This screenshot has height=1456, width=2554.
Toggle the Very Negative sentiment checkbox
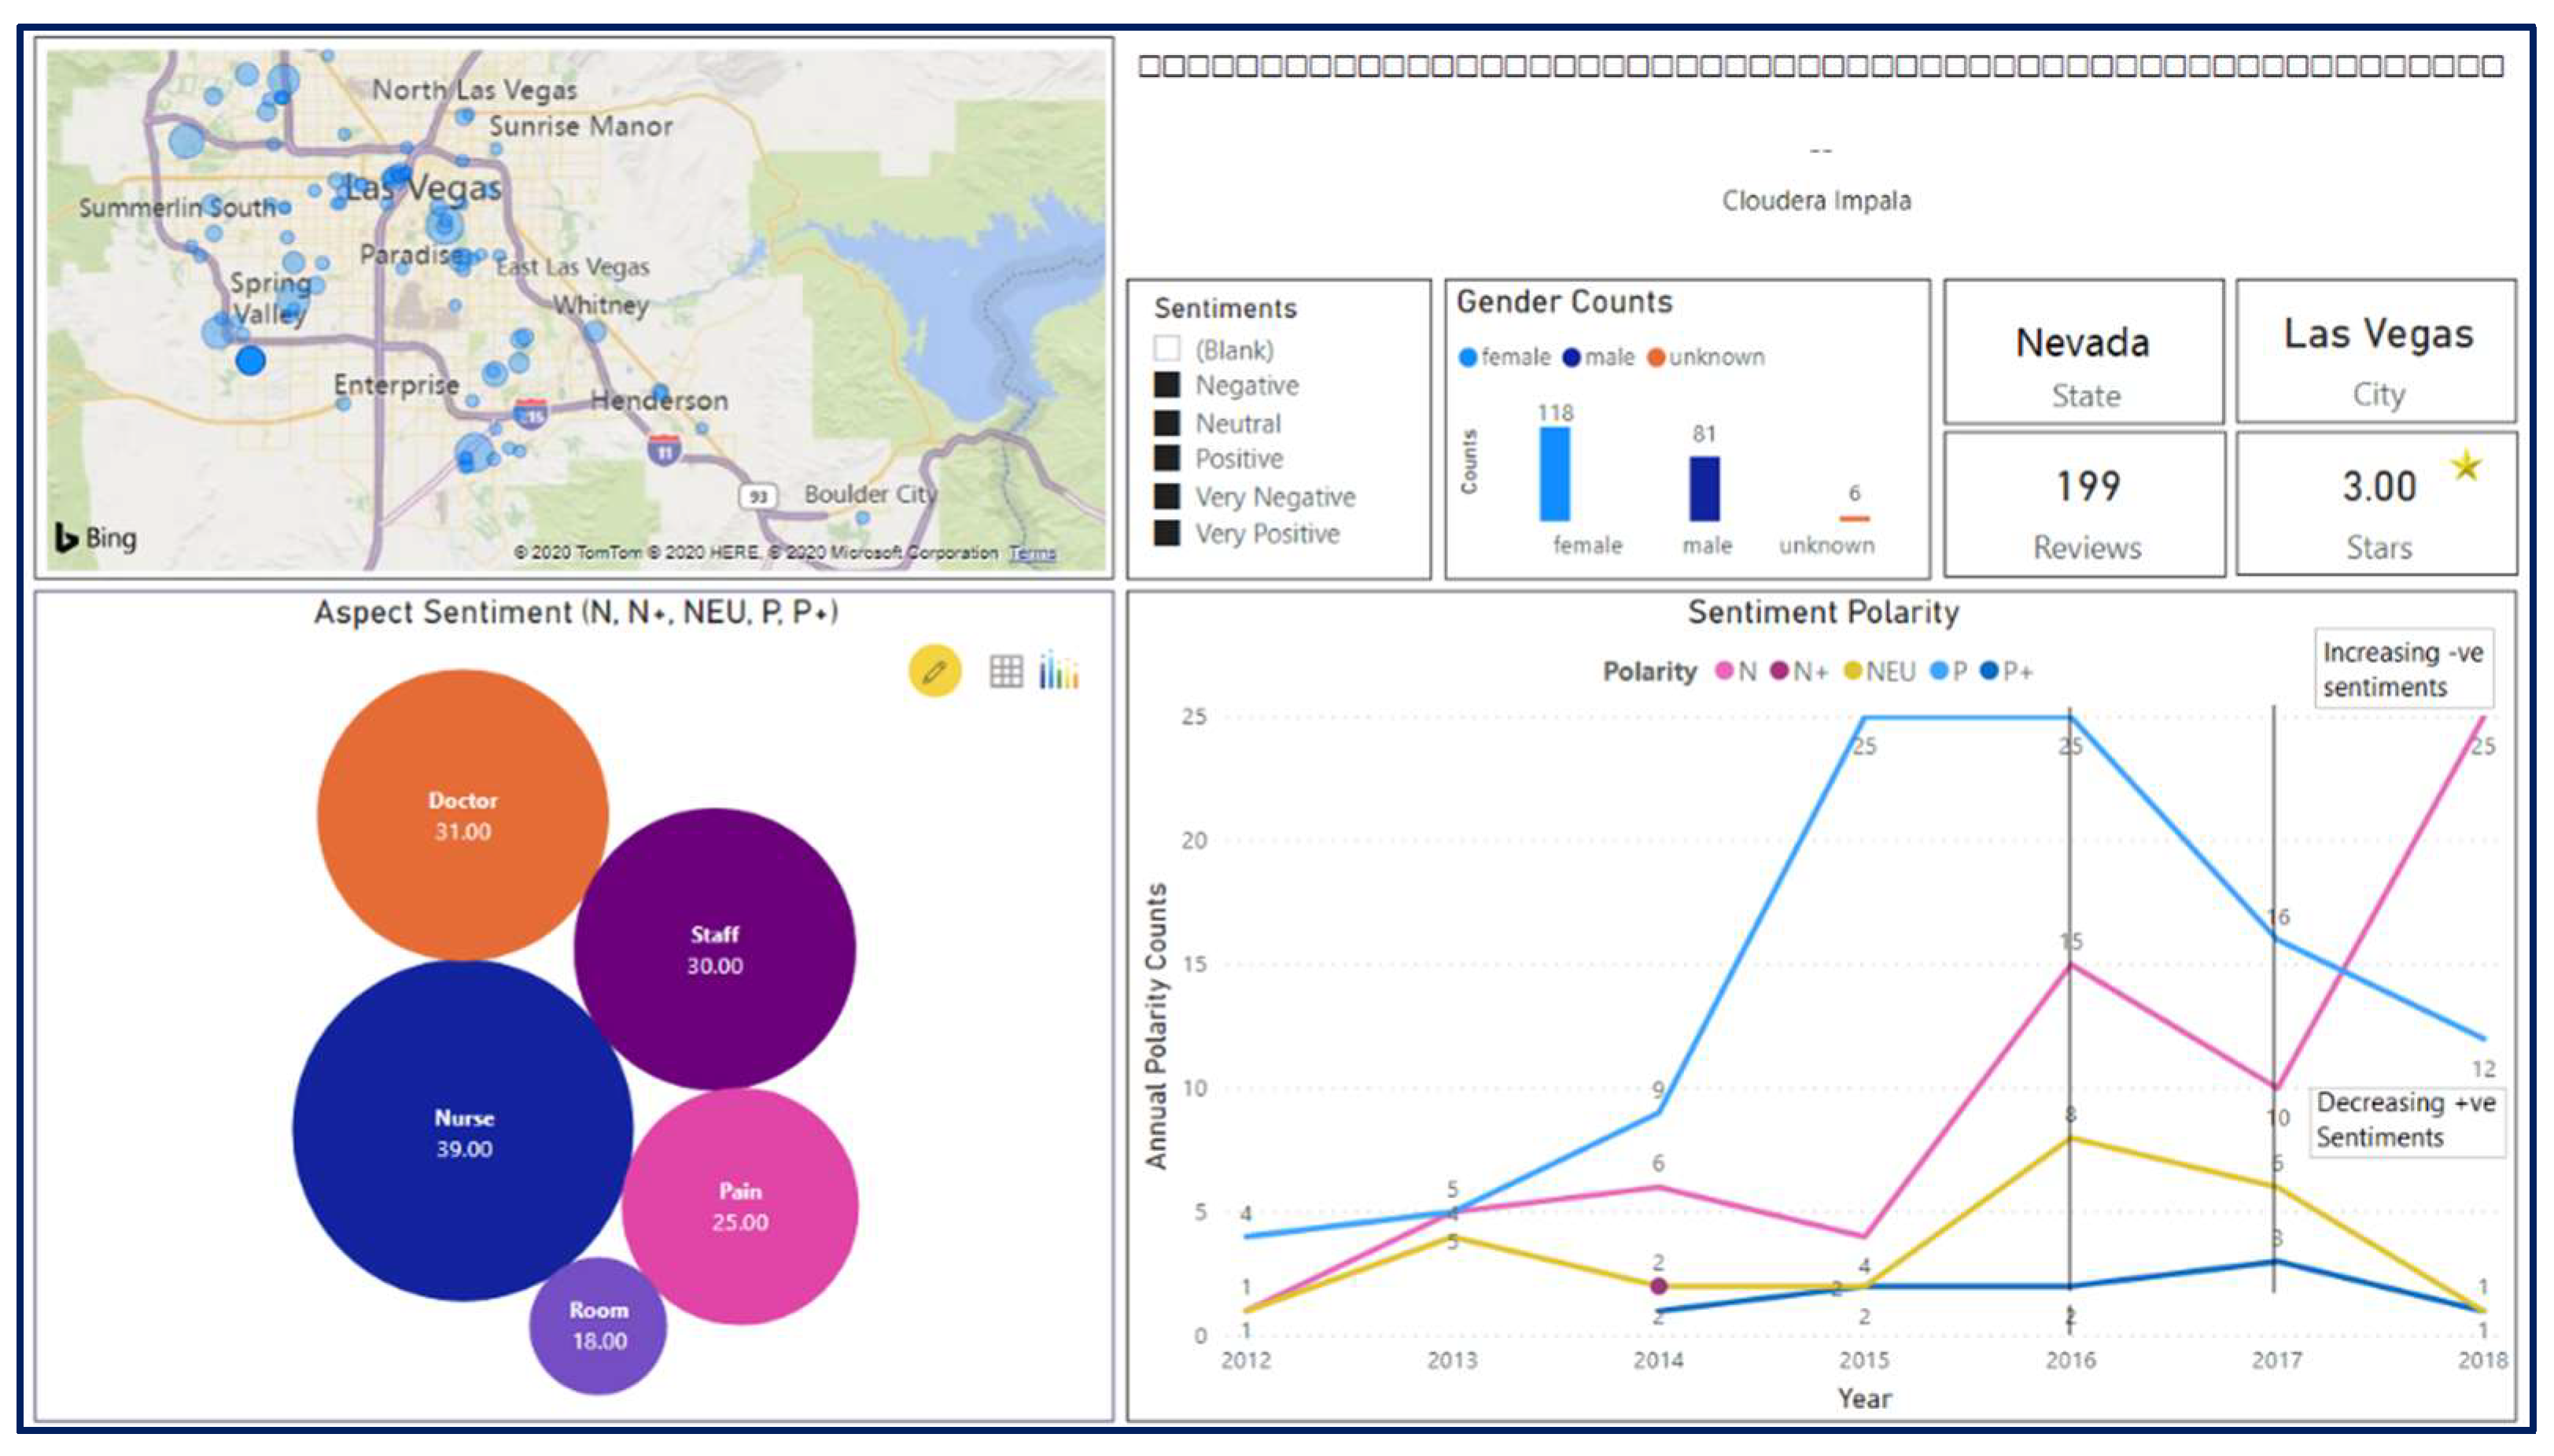pos(1166,496)
